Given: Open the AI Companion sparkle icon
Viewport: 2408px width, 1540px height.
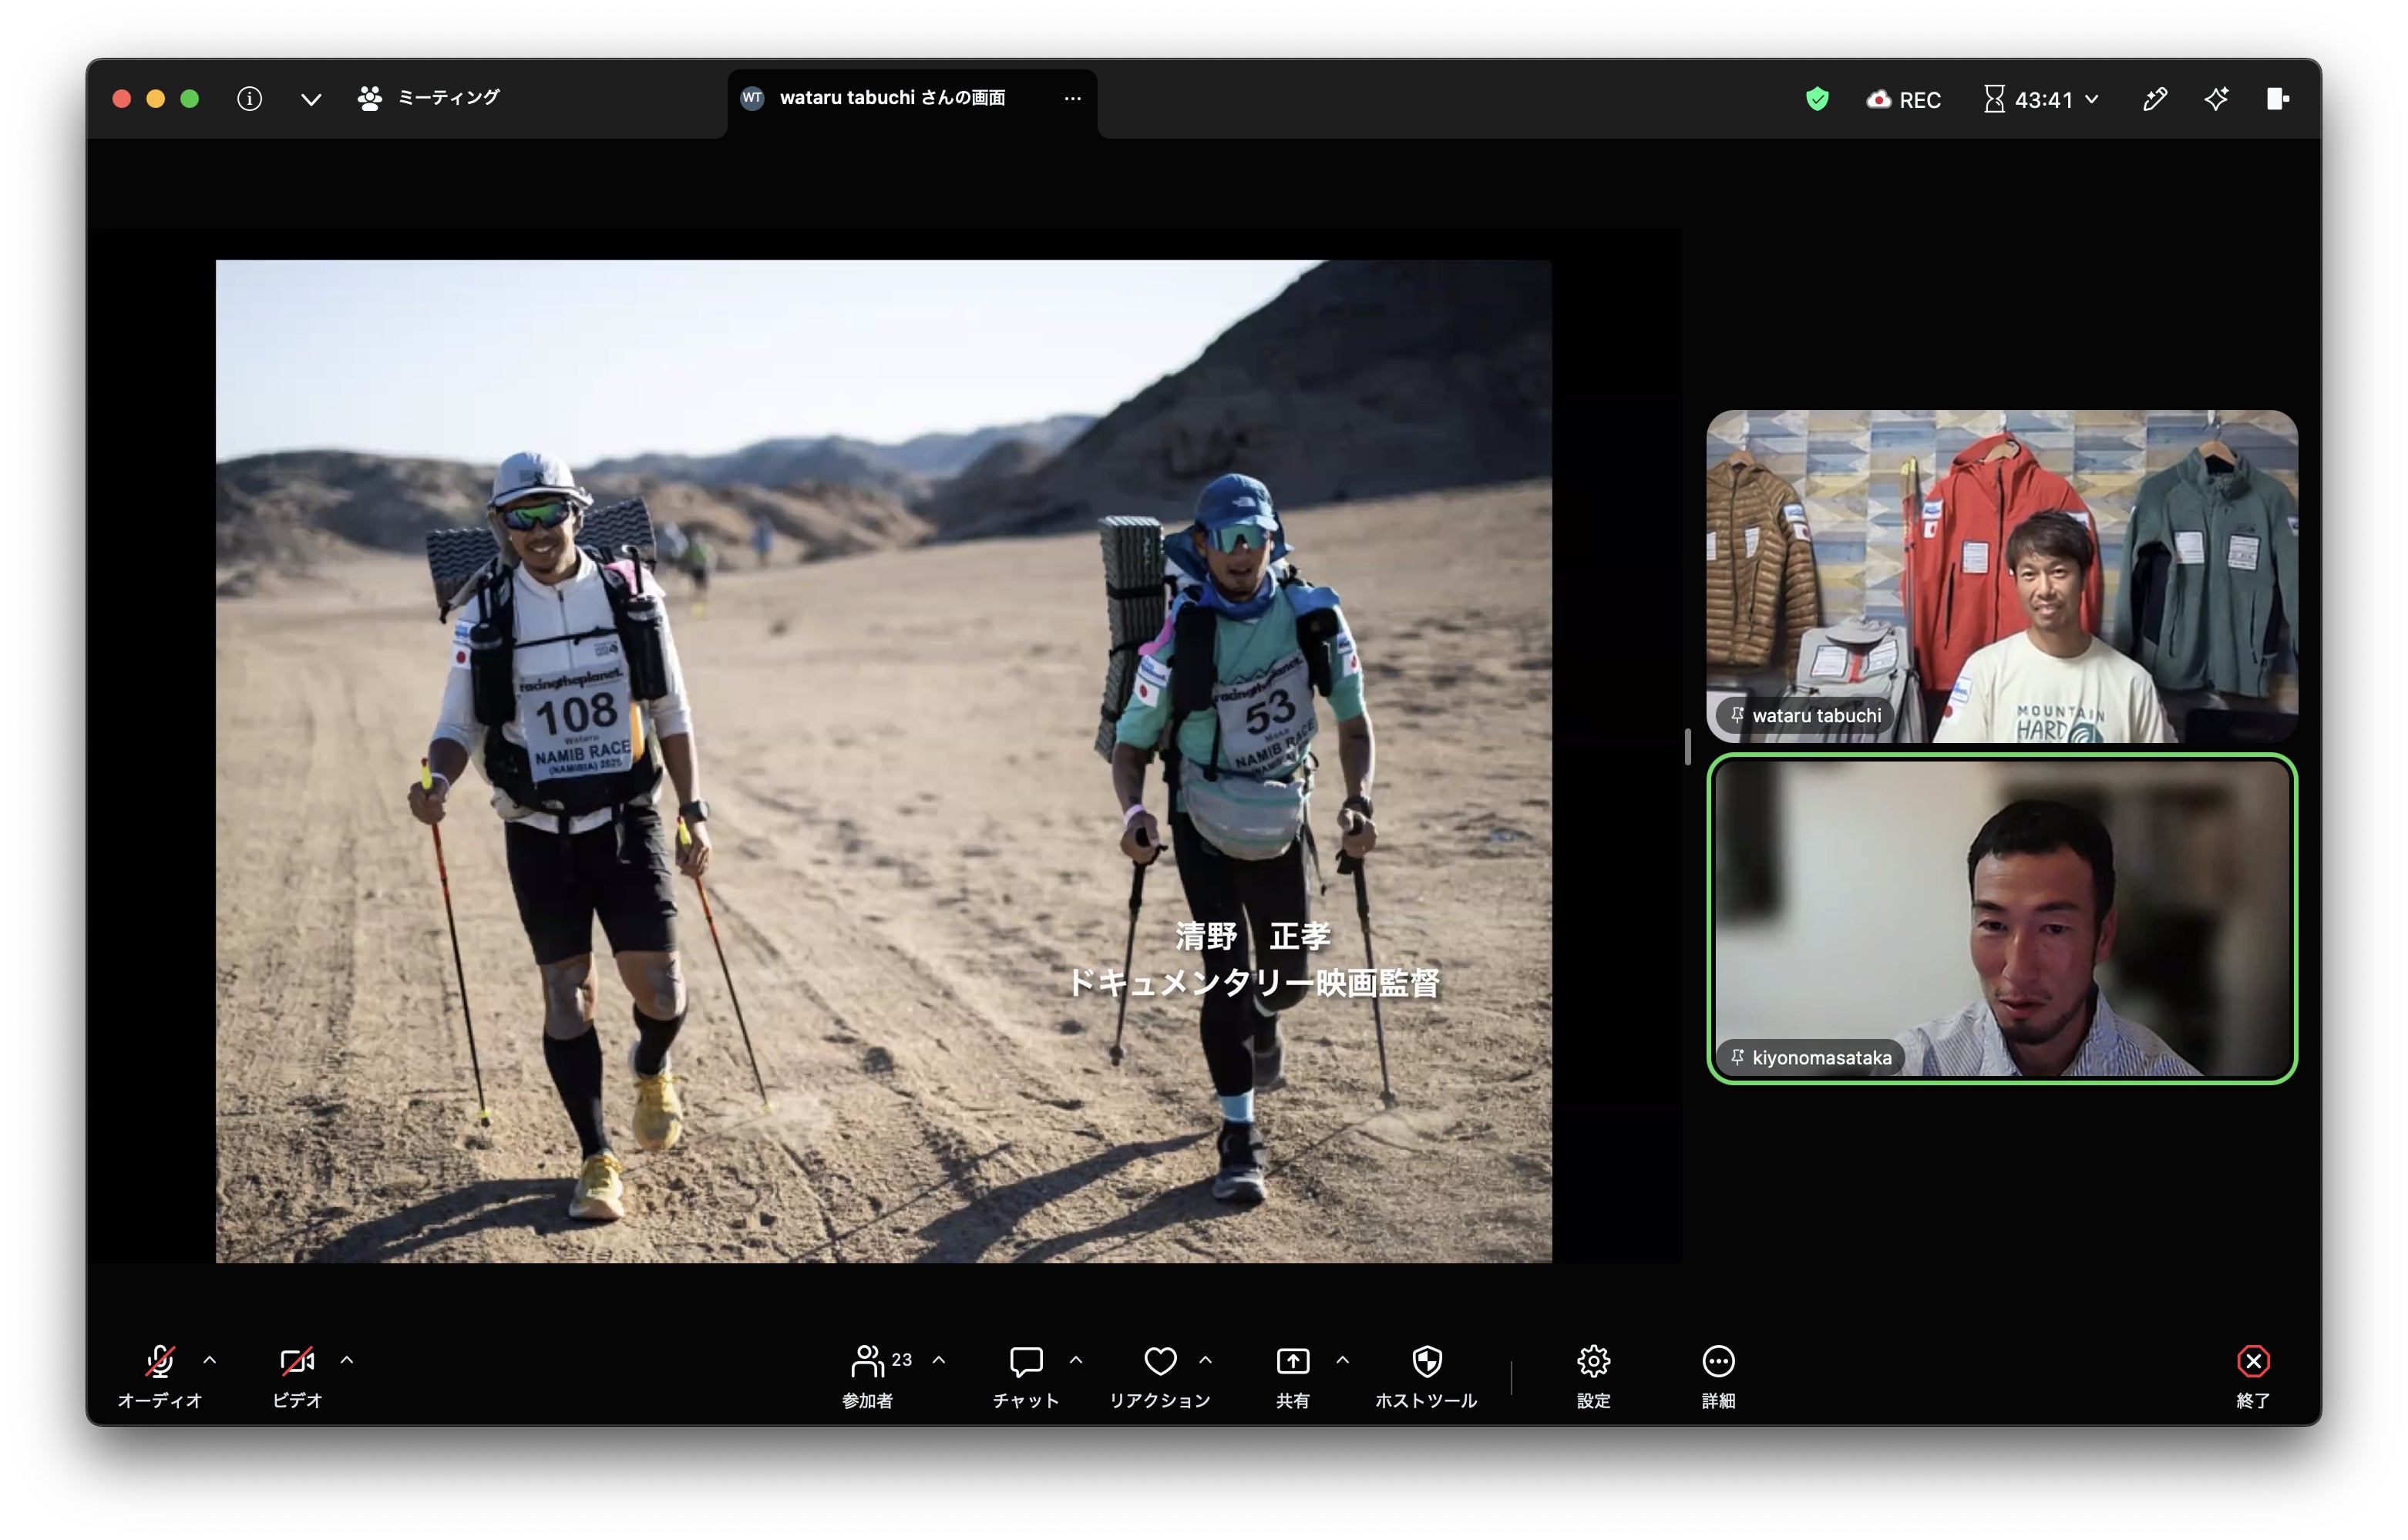Looking at the screenshot, I should [x=2216, y=99].
